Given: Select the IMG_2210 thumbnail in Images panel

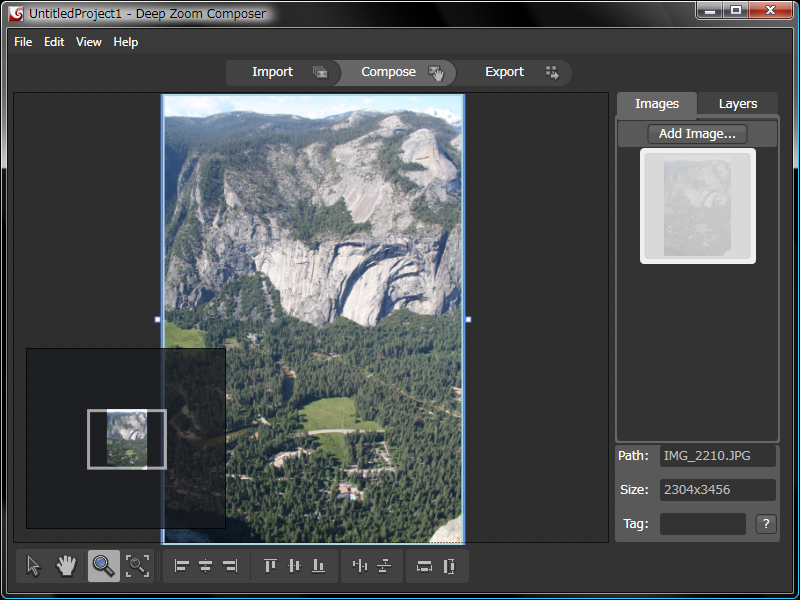Looking at the screenshot, I should click(x=698, y=206).
